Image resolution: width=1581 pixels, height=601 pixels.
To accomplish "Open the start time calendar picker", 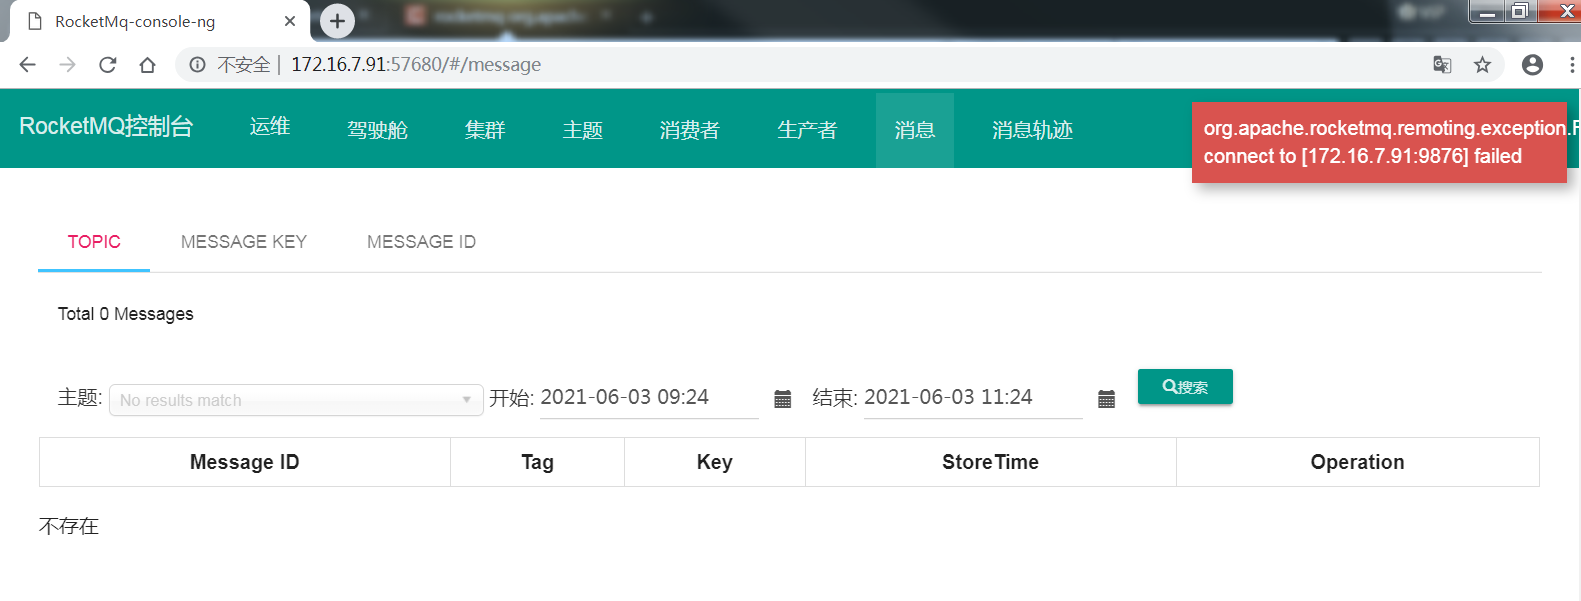I will pos(783,399).
